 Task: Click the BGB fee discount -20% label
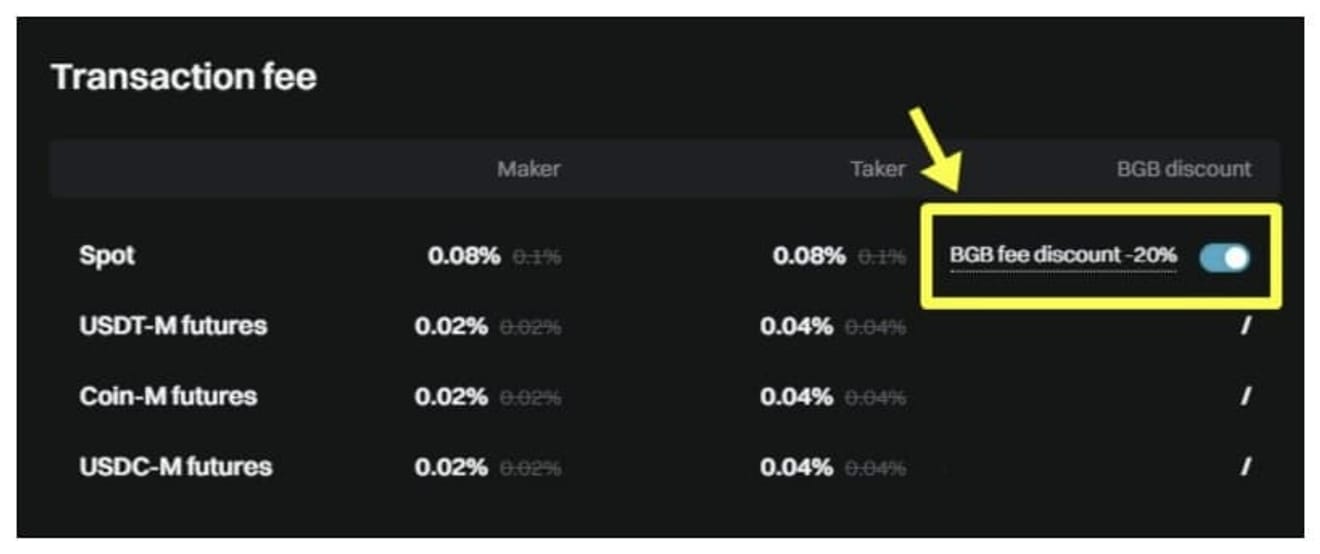pyautogui.click(x=1062, y=256)
